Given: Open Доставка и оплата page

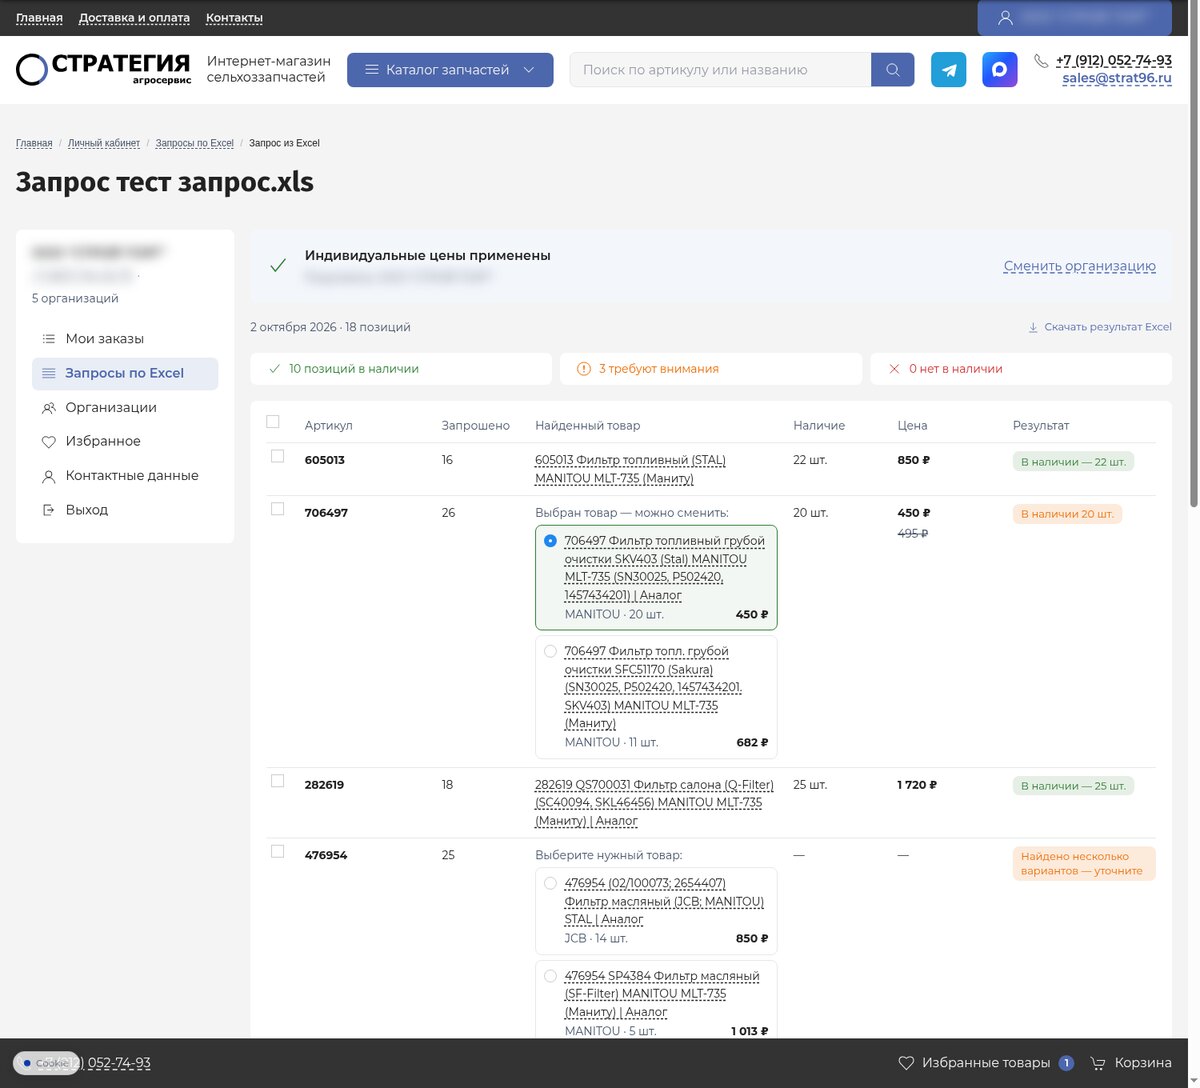Looking at the screenshot, I should click(134, 18).
